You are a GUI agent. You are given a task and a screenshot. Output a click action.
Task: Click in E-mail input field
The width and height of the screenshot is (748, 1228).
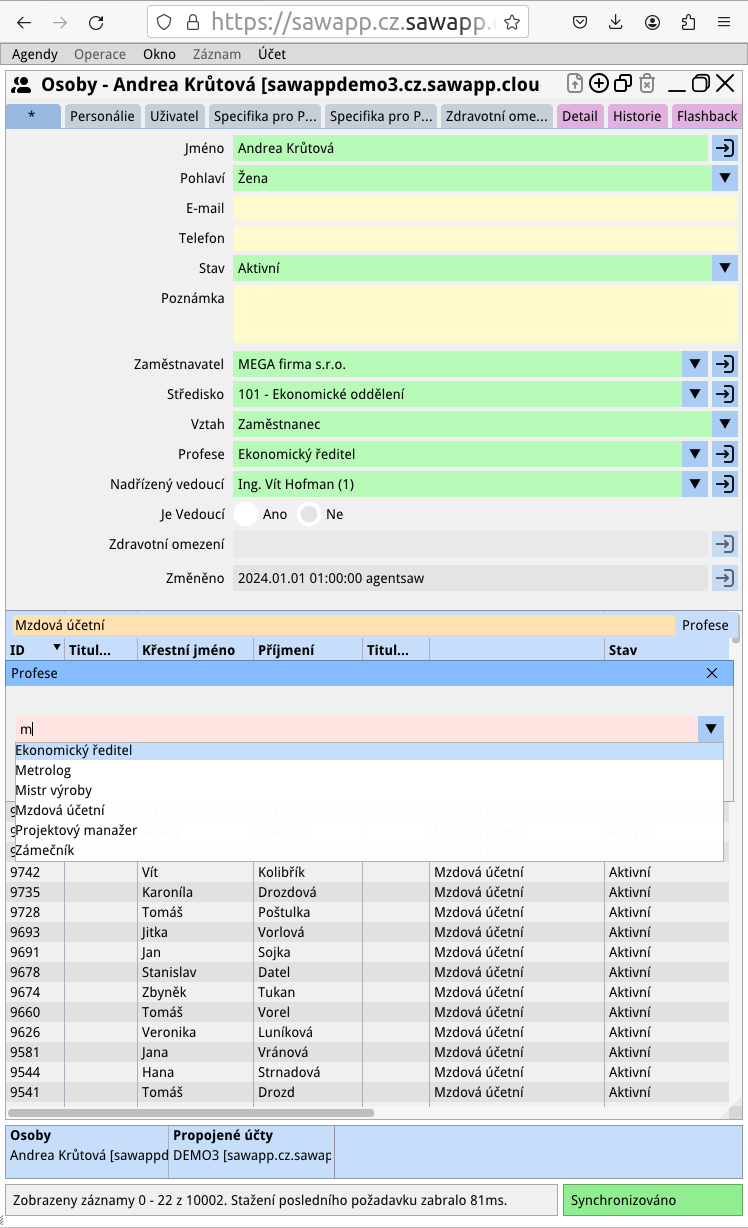pos(485,208)
